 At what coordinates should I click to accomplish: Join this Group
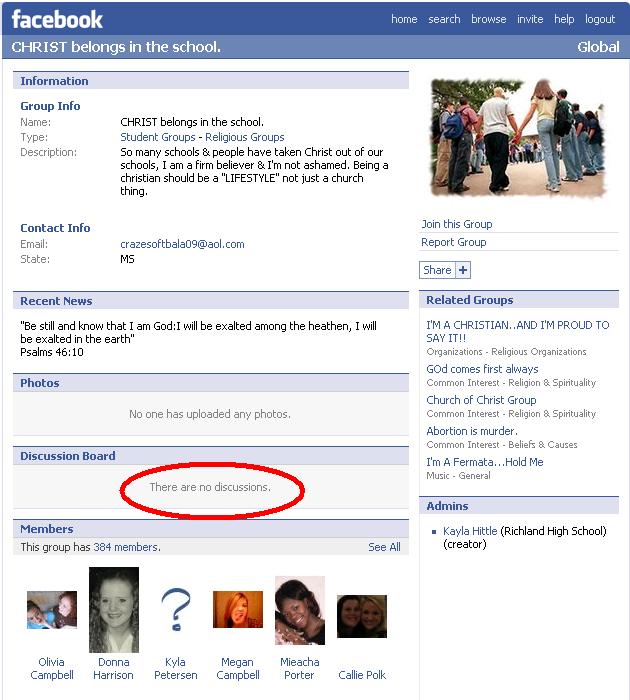pyautogui.click(x=456, y=224)
